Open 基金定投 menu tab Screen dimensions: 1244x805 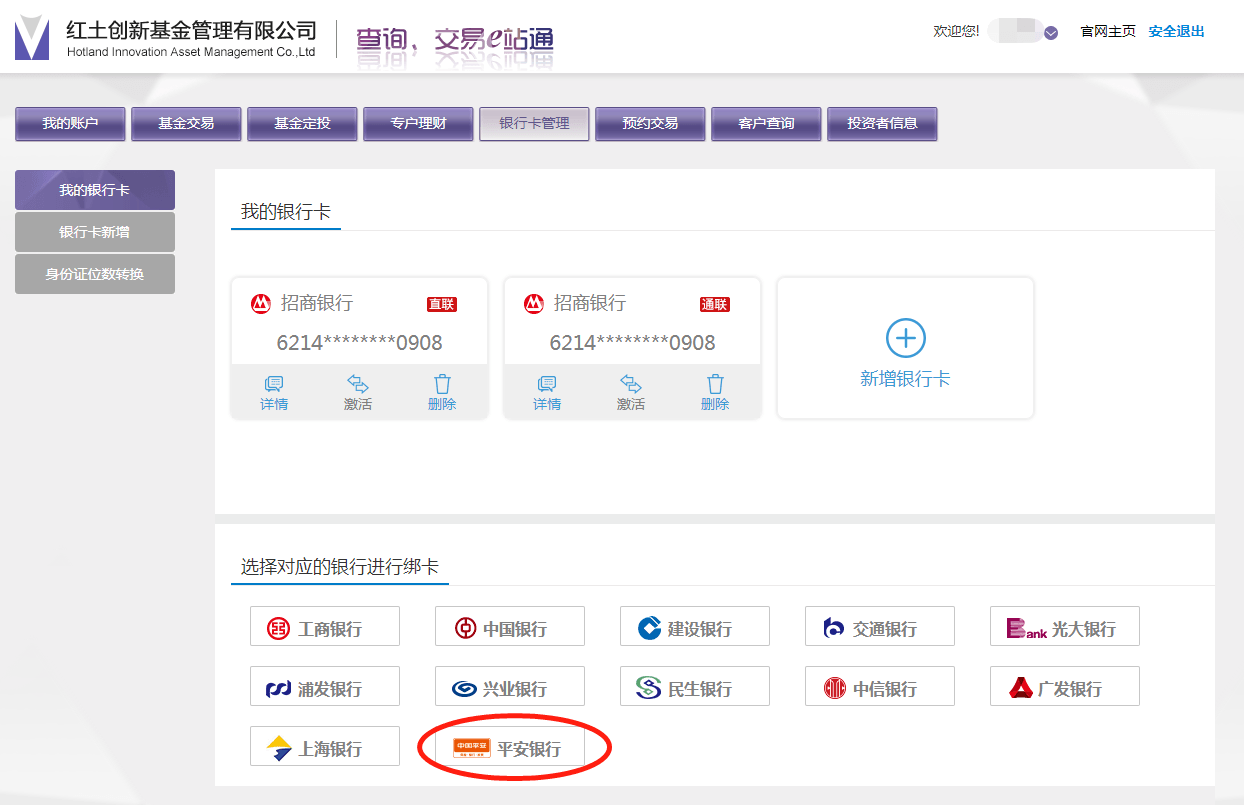302,124
